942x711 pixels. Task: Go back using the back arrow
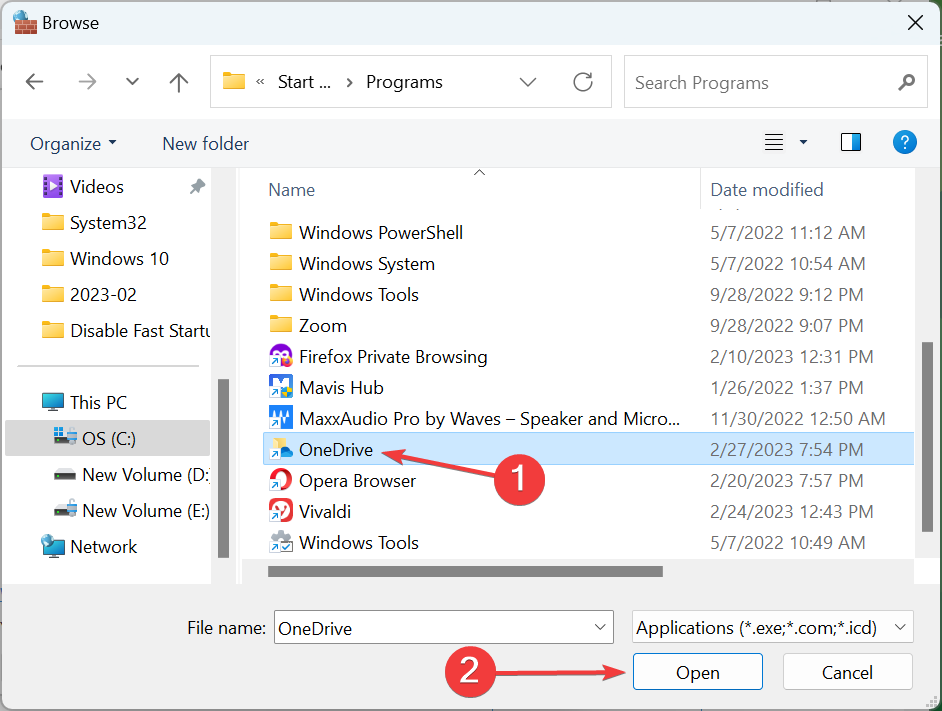pos(34,82)
